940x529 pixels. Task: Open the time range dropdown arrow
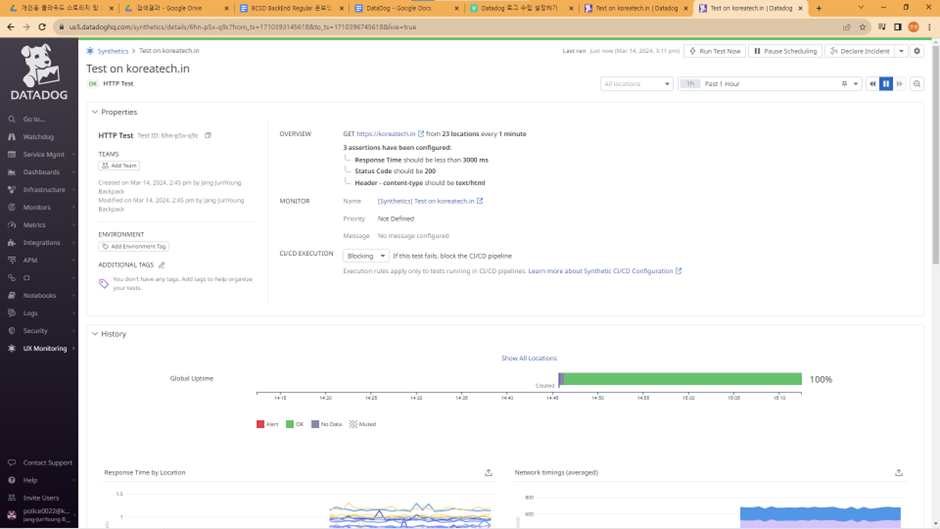(x=855, y=84)
